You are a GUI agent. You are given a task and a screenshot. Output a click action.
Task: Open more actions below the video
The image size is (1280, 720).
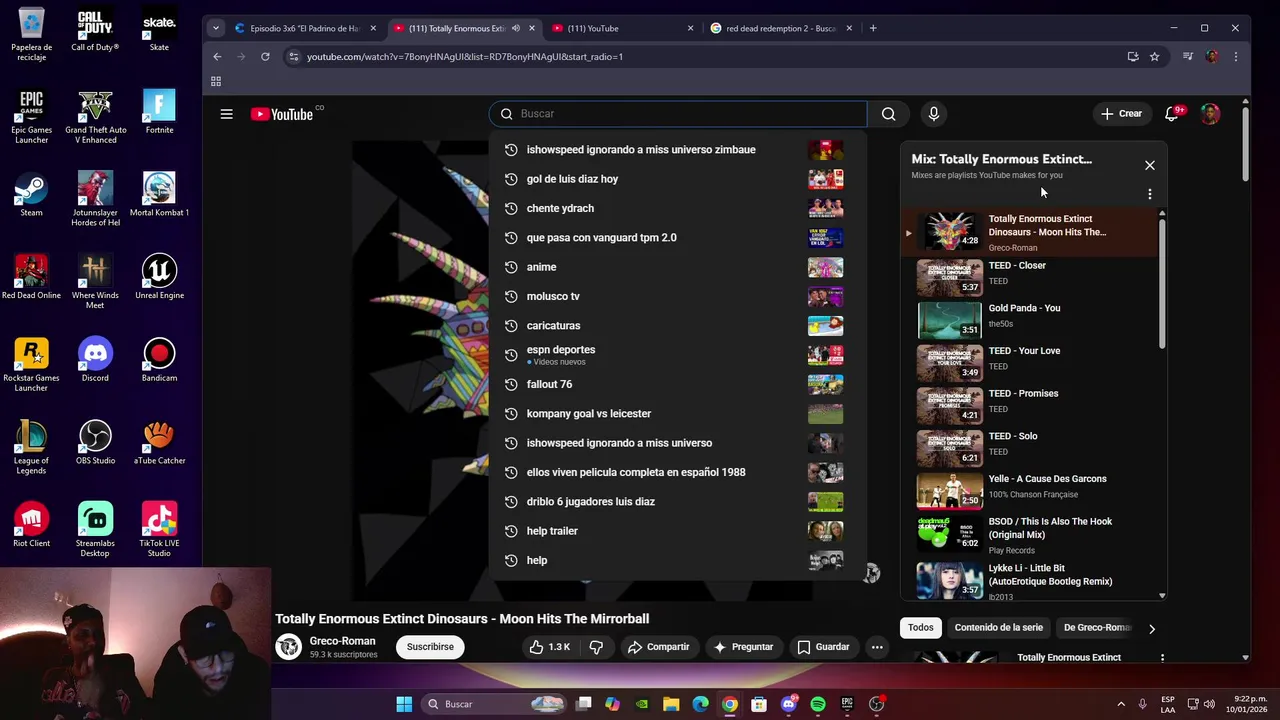tap(877, 647)
